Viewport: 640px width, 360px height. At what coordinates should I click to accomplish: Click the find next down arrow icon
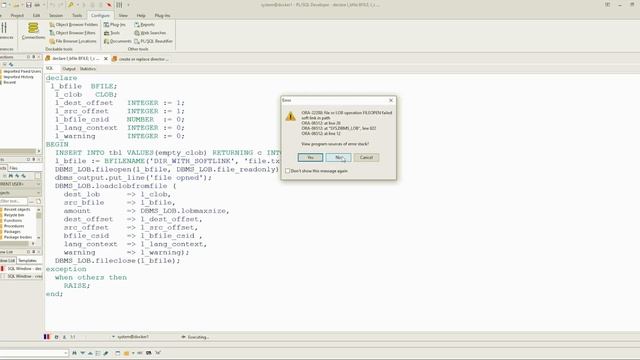82,353
